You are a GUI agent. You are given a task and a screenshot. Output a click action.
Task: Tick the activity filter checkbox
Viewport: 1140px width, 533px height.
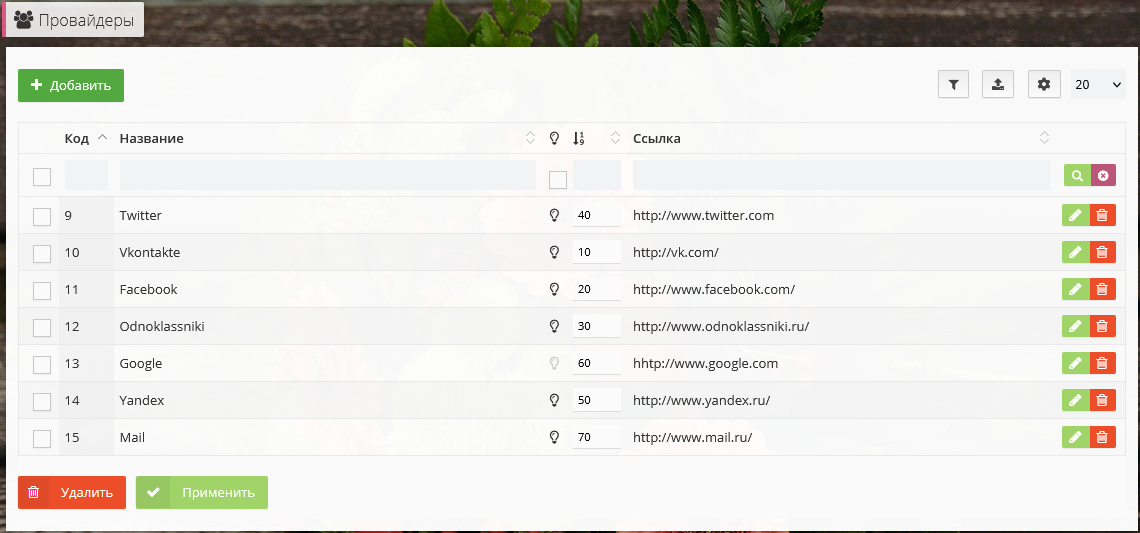pyautogui.click(x=558, y=180)
